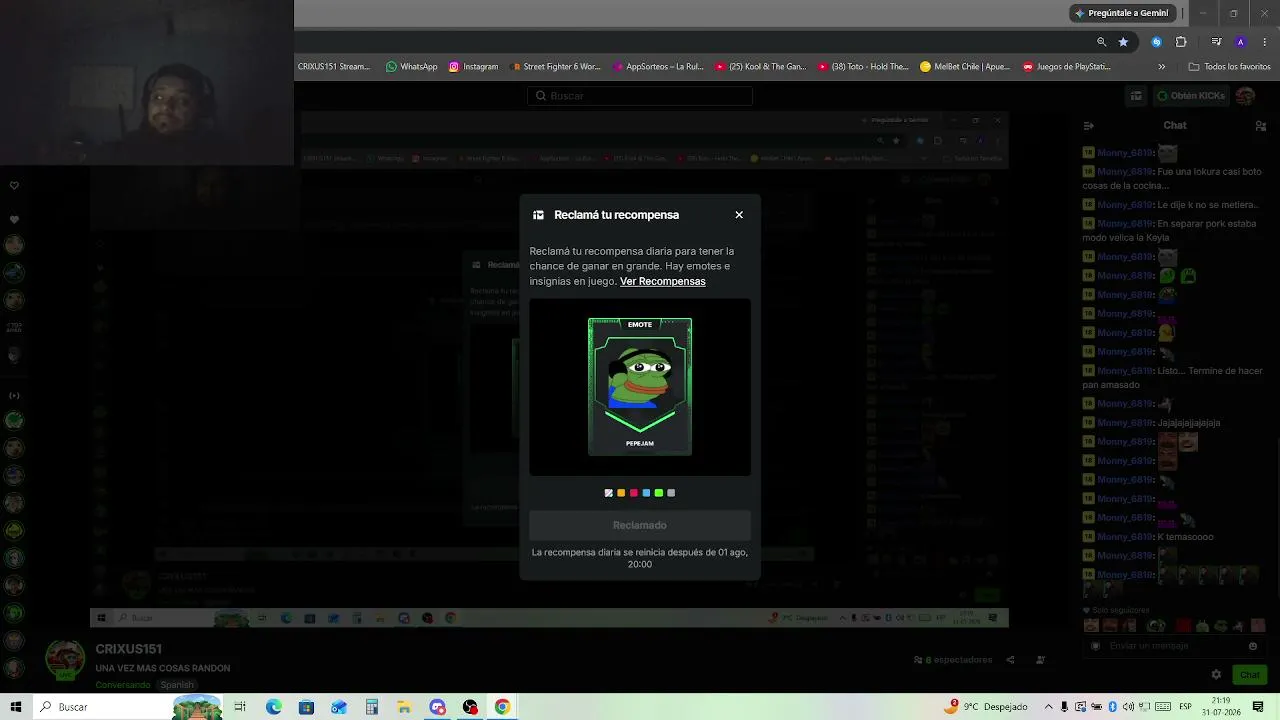Open the Kool & The Gang YouTube bookmark
Screen dimensions: 1280x720
pyautogui.click(x=760, y=67)
